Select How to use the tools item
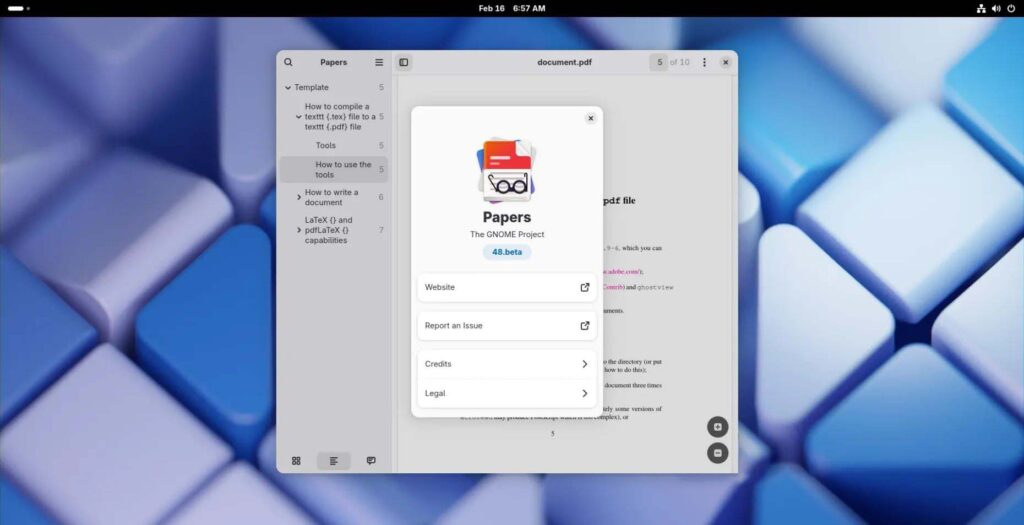The width and height of the screenshot is (1024, 525). tap(334, 170)
